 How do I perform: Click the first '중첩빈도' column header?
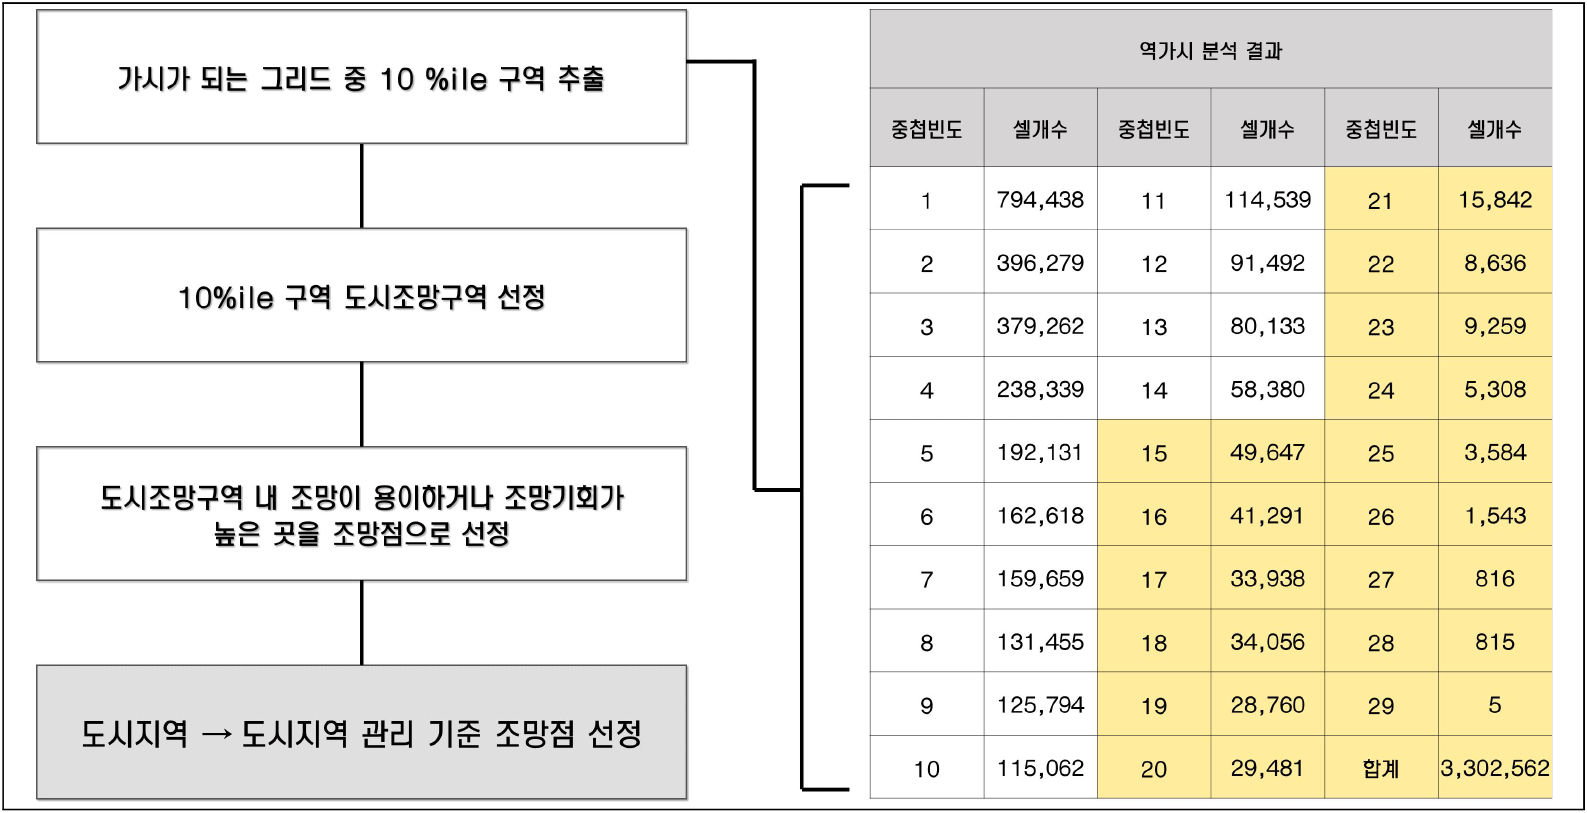[x=927, y=128]
